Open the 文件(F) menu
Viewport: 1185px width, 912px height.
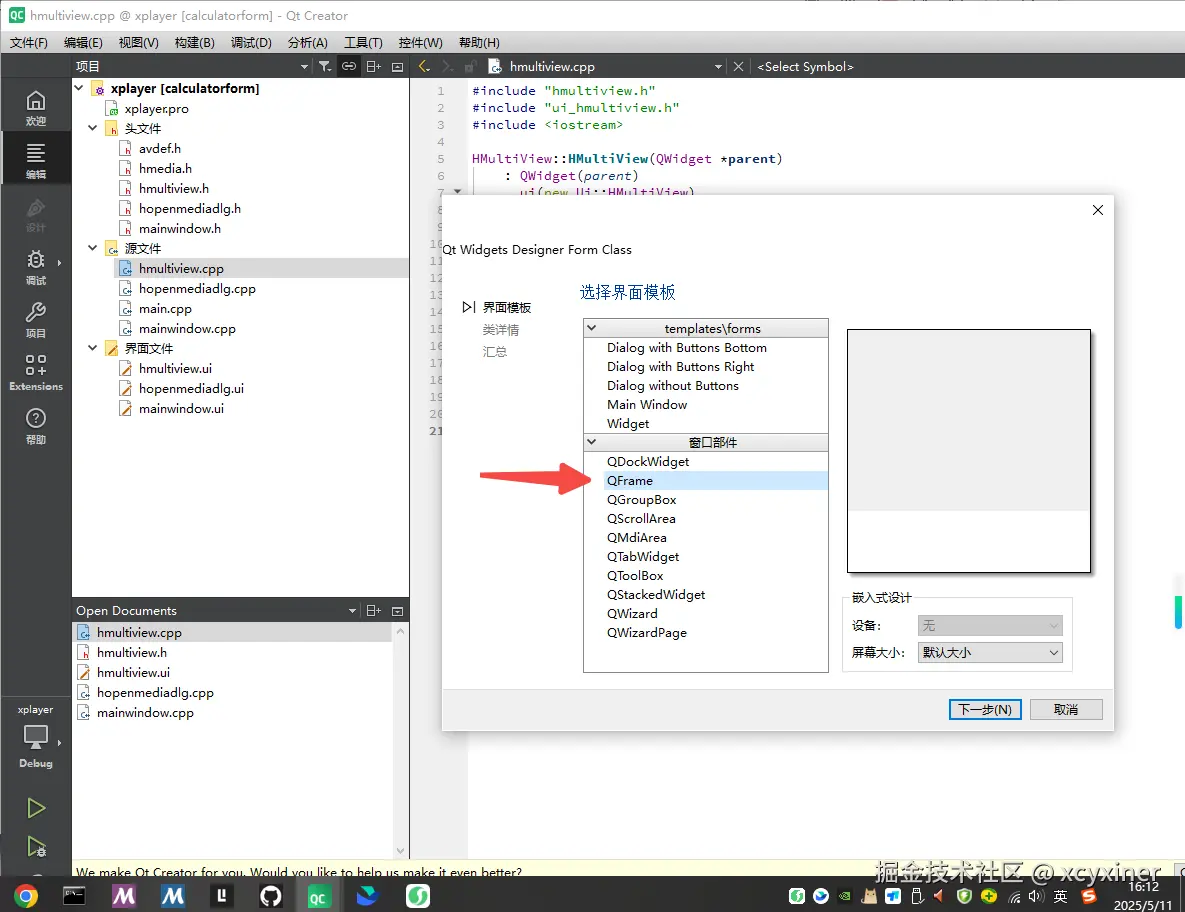pyautogui.click(x=29, y=42)
